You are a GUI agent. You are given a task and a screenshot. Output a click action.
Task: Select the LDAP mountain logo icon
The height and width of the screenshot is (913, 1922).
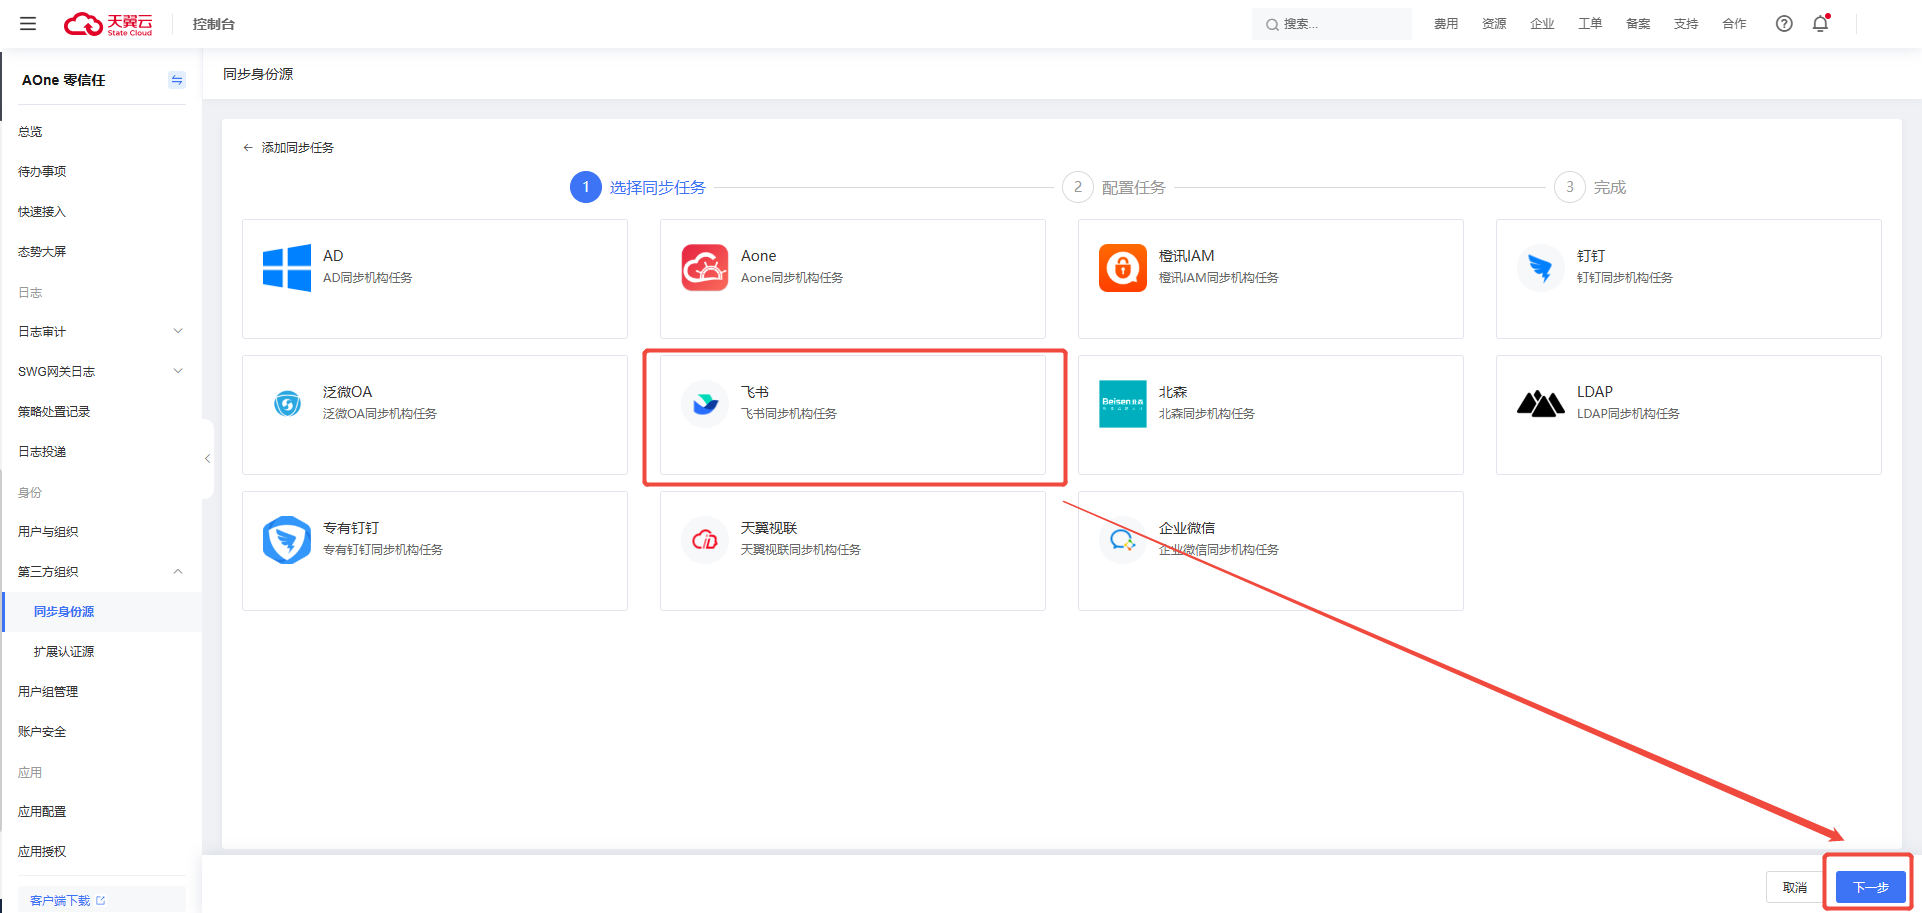pyautogui.click(x=1541, y=404)
